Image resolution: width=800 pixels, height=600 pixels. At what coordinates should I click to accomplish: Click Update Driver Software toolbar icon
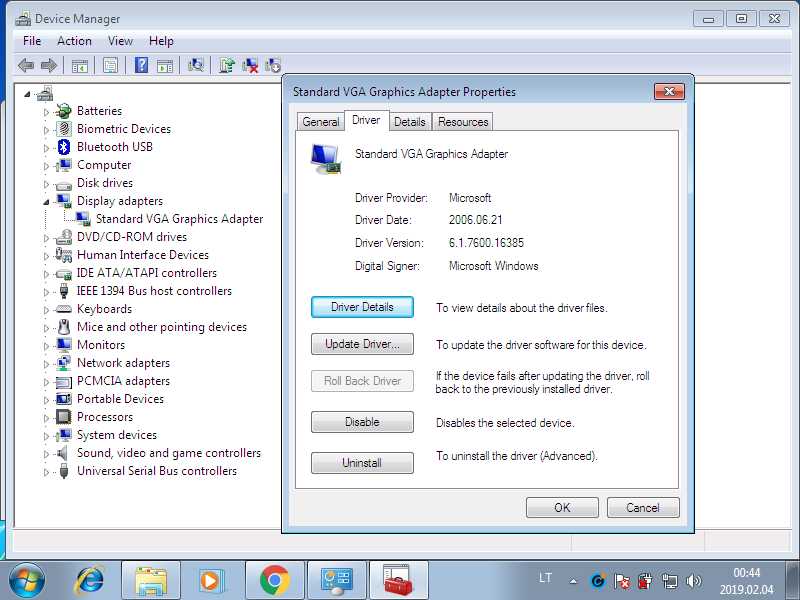227,65
